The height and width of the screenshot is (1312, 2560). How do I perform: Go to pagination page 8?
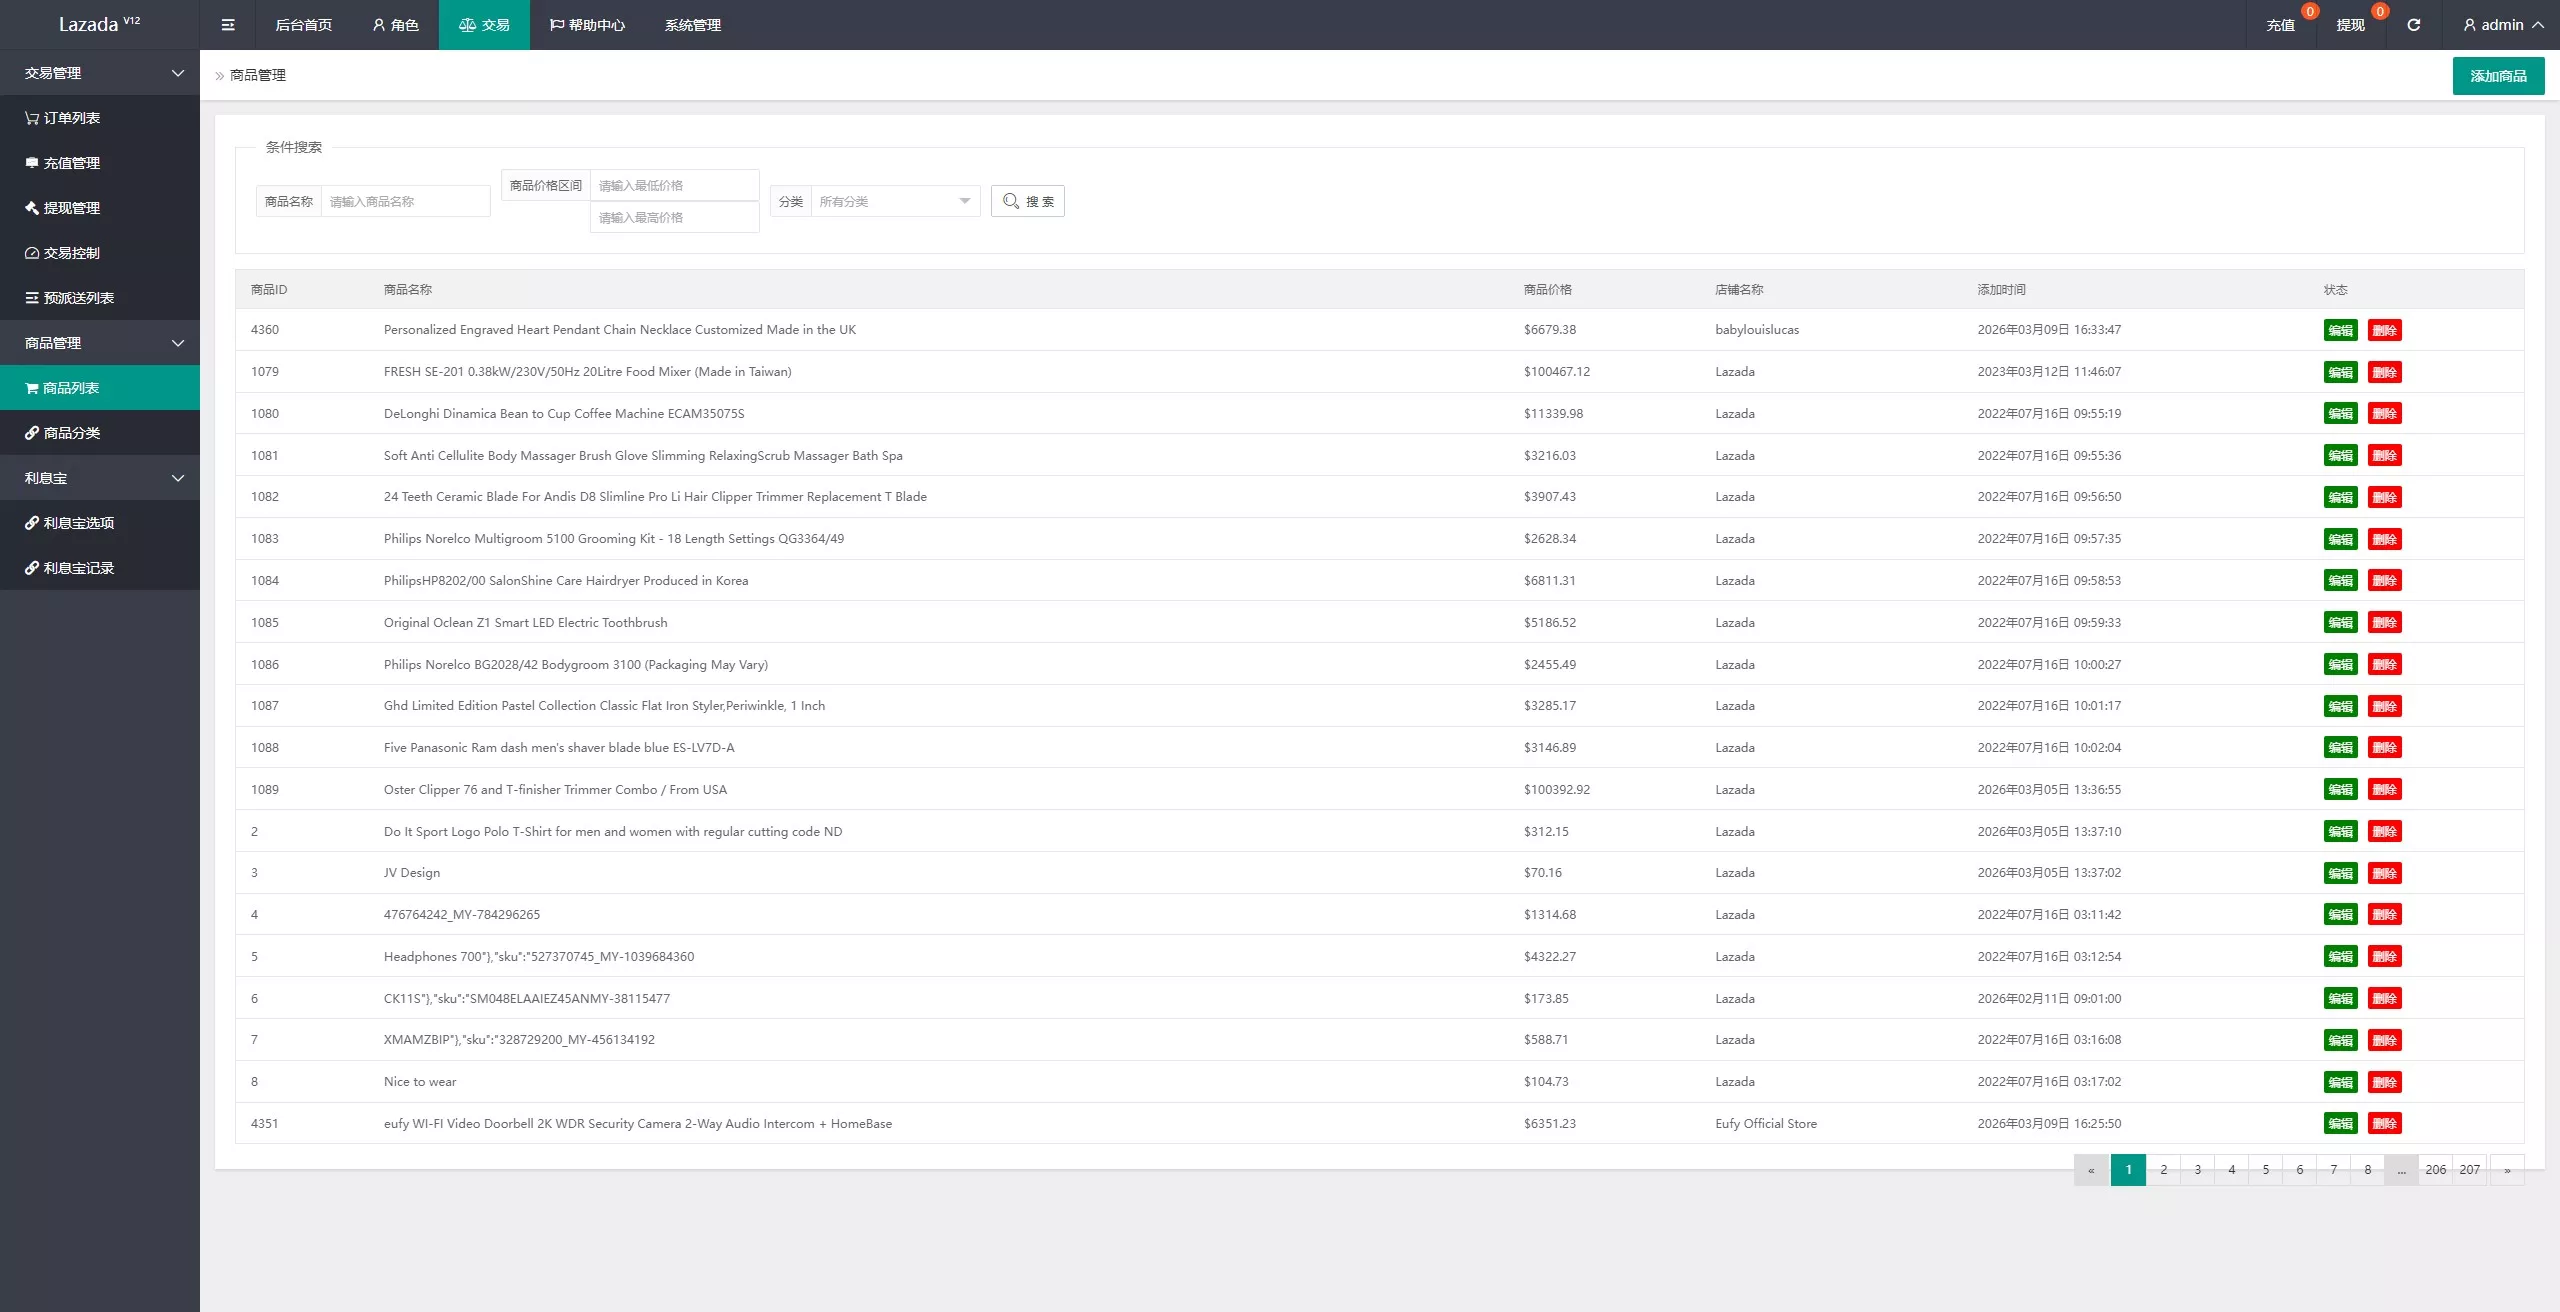click(2367, 1170)
